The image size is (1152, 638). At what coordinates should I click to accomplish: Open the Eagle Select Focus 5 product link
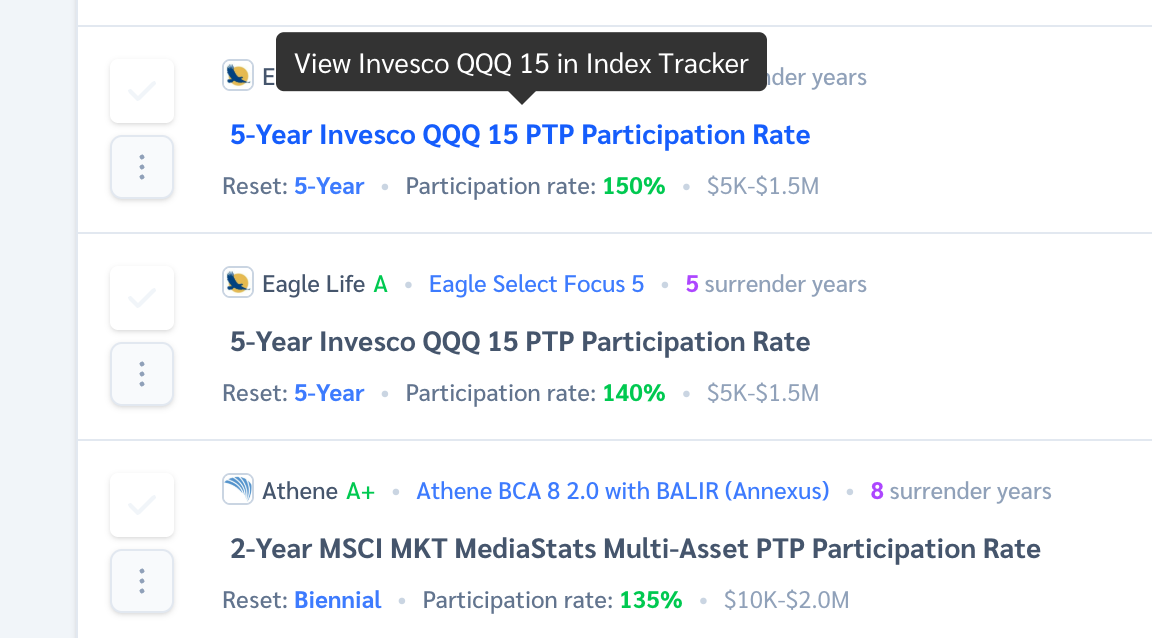tap(536, 284)
